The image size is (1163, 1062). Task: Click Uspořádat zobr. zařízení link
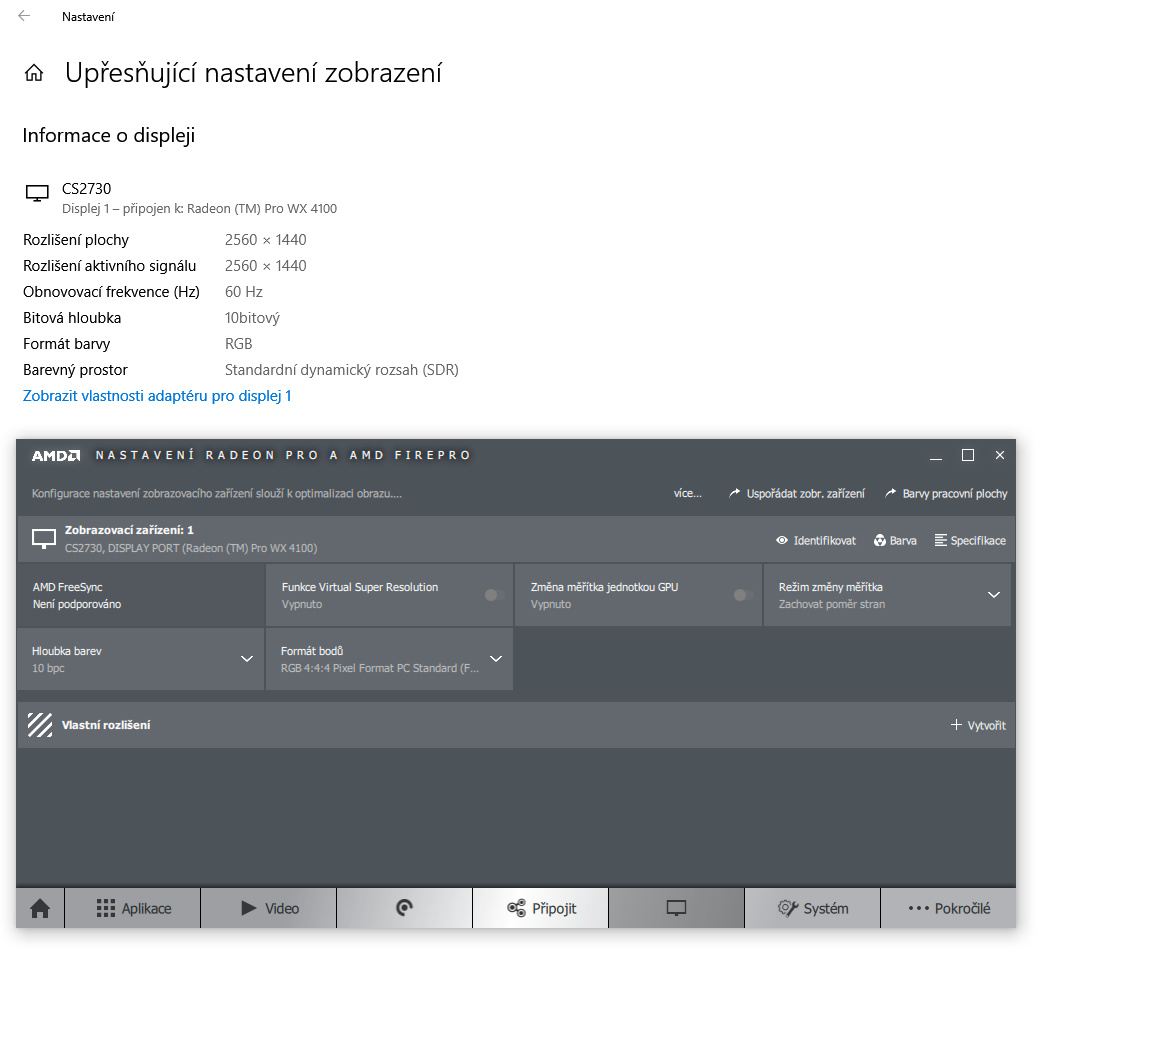(797, 494)
